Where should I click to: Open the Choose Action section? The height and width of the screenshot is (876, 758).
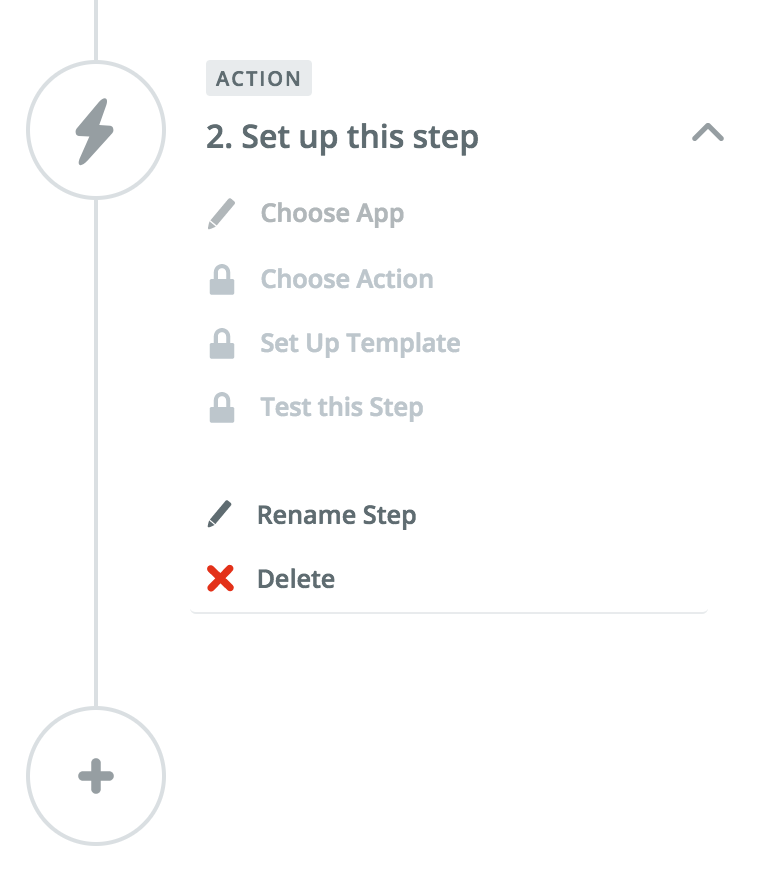click(346, 278)
